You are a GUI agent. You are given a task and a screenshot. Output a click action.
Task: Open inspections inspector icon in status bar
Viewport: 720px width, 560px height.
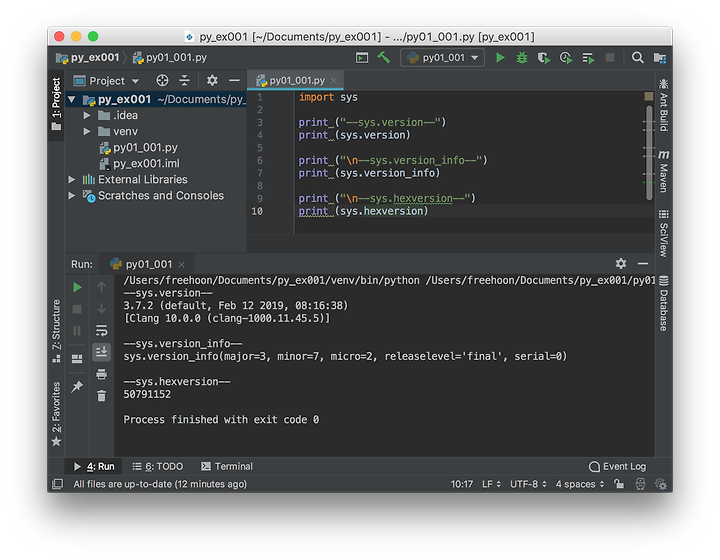[640, 484]
